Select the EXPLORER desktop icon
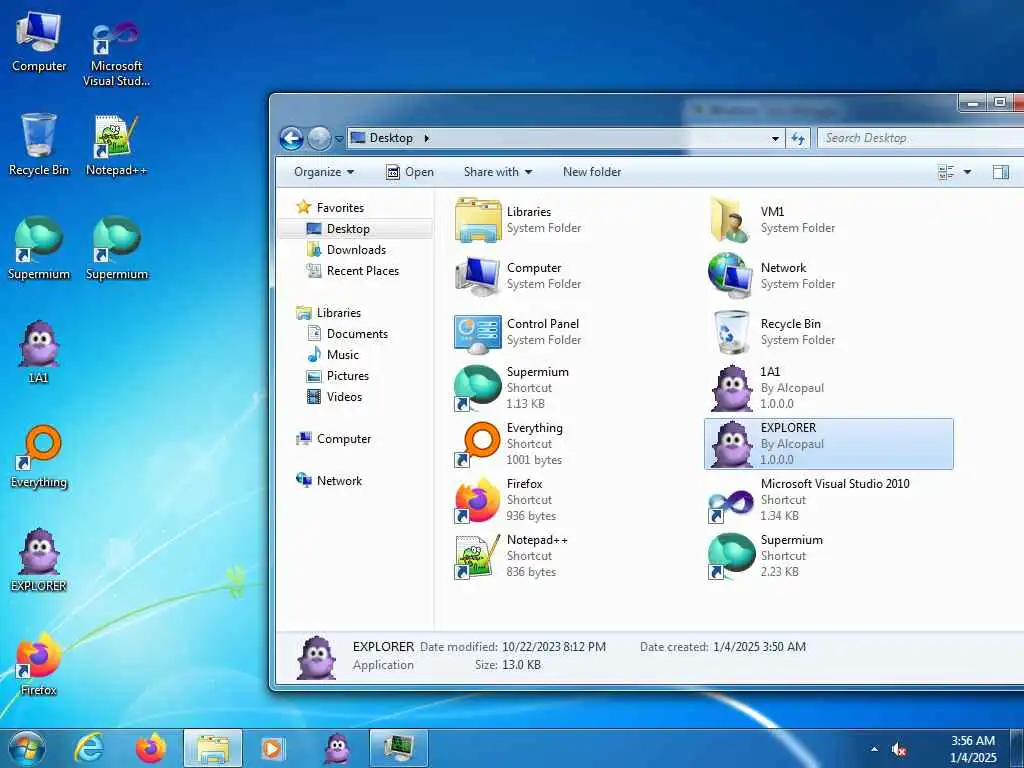 (39, 560)
